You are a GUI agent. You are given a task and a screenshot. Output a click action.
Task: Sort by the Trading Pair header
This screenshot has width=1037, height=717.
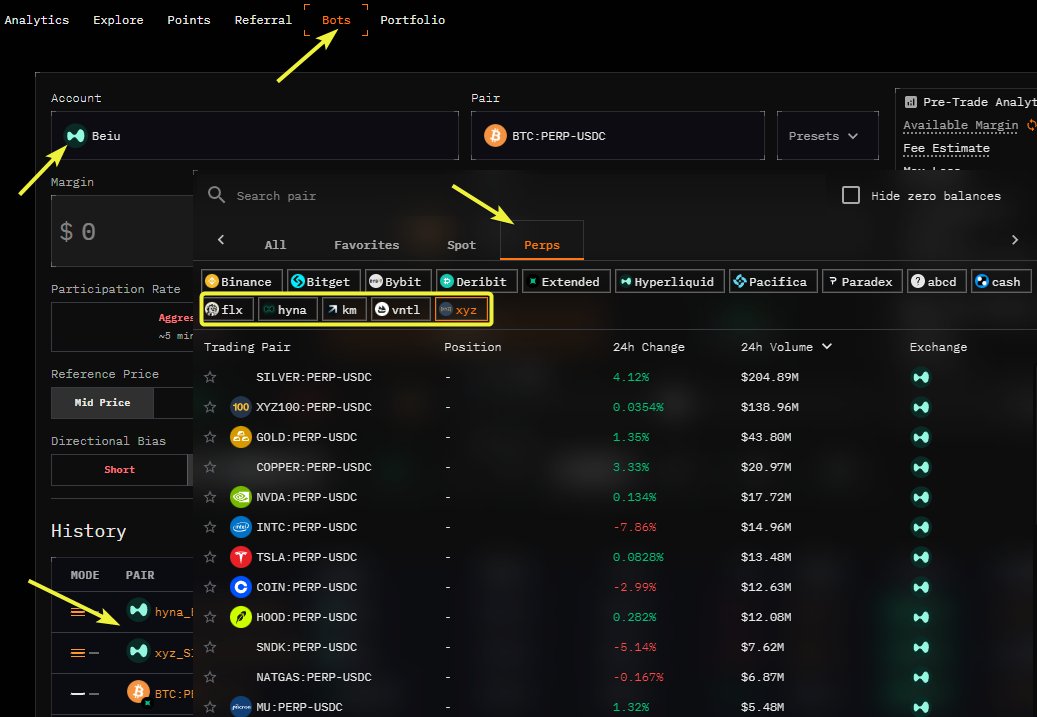(x=247, y=347)
